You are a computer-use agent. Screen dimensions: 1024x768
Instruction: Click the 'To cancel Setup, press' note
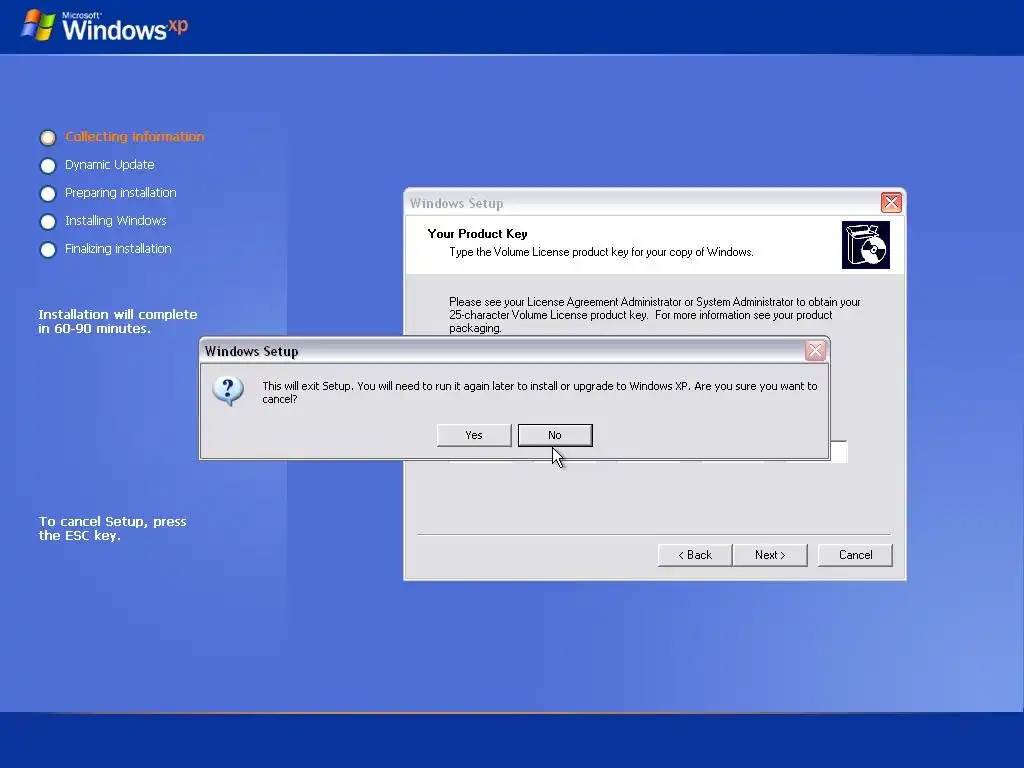tap(112, 528)
